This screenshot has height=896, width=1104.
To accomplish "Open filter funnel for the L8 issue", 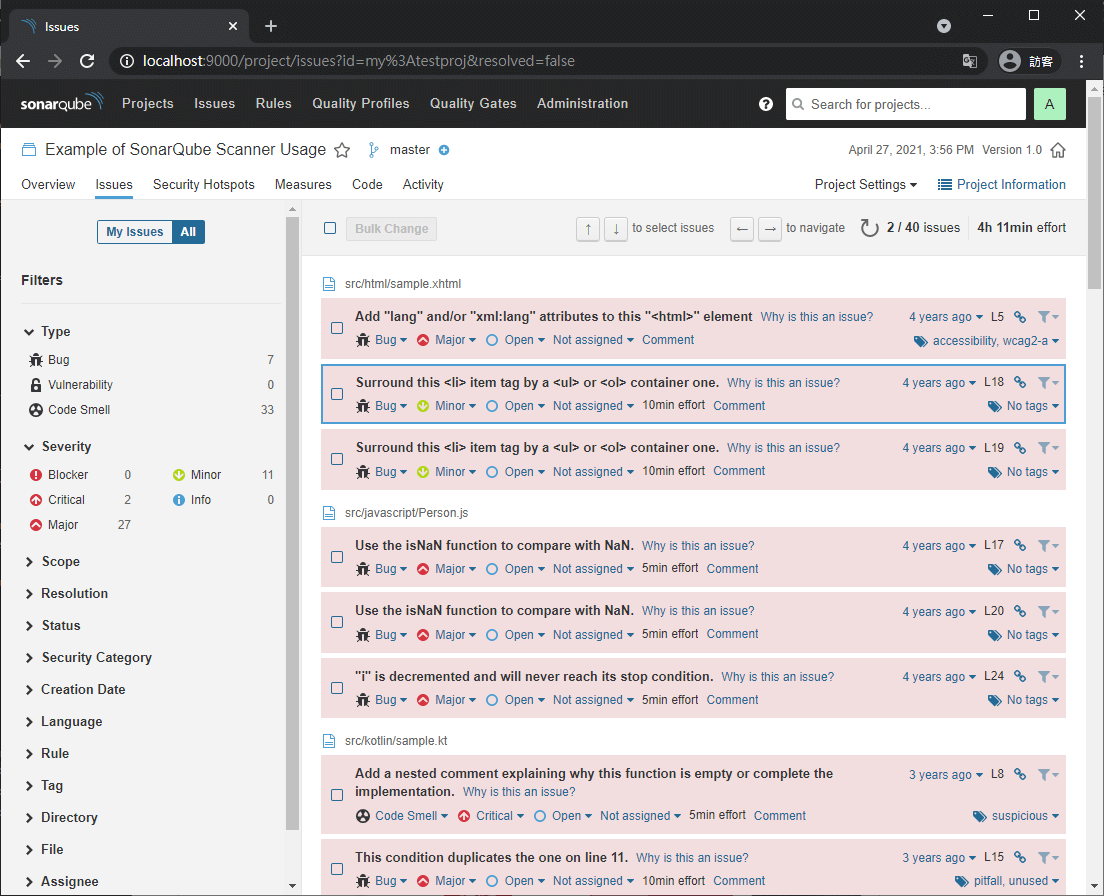I will coord(1048,774).
